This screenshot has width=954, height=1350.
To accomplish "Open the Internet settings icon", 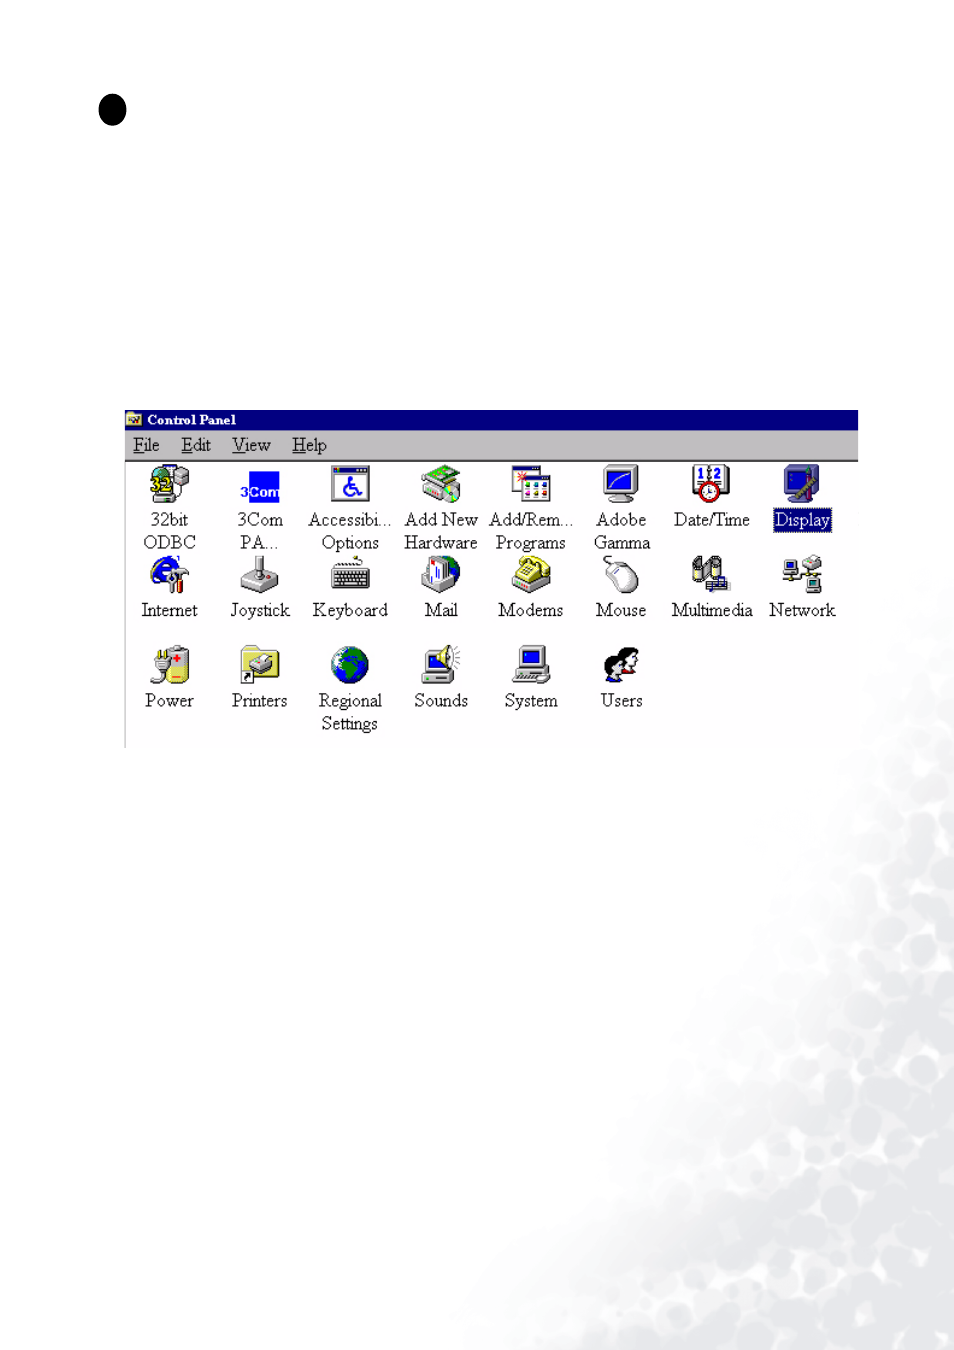I will (169, 575).
